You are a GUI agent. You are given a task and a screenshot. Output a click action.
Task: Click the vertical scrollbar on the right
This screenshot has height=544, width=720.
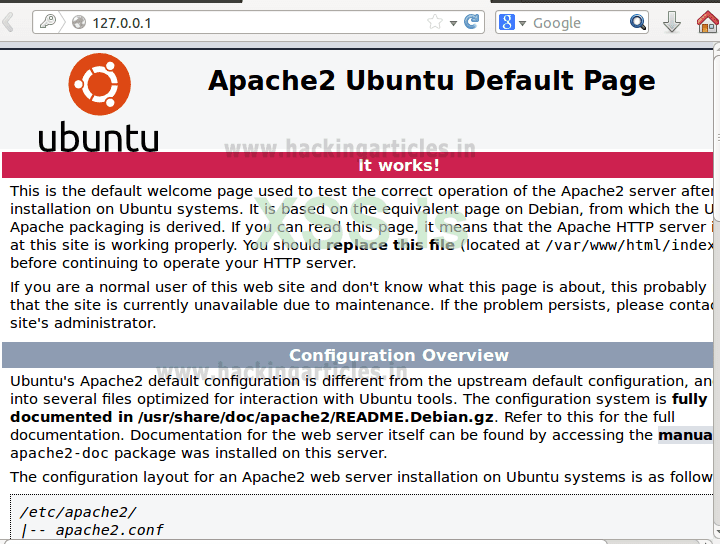[x=717, y=138]
